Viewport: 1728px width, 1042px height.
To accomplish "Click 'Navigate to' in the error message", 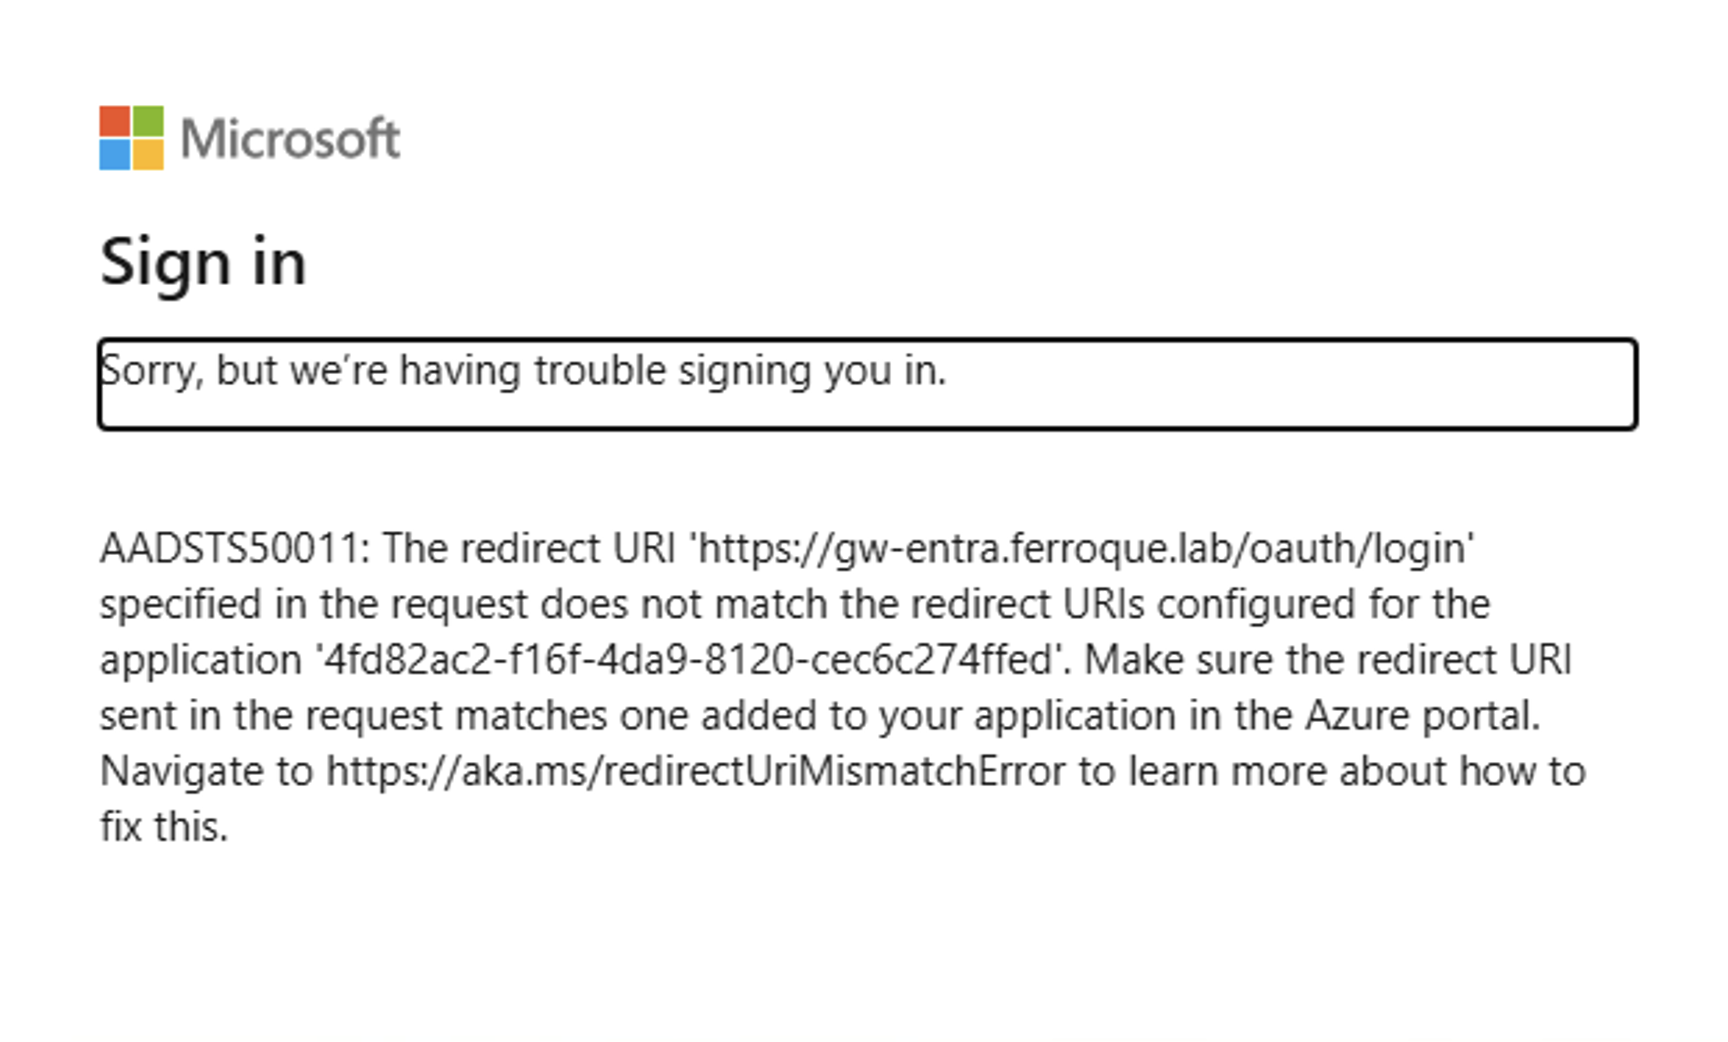I will tap(207, 771).
